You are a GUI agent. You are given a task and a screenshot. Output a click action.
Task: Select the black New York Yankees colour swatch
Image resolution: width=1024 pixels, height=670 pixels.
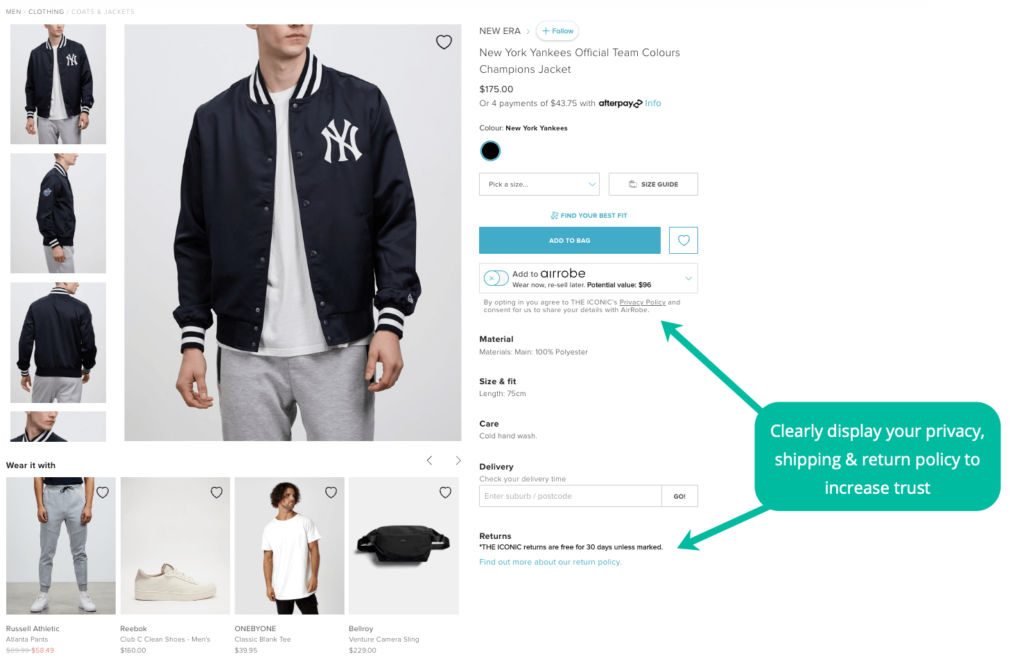click(x=490, y=151)
